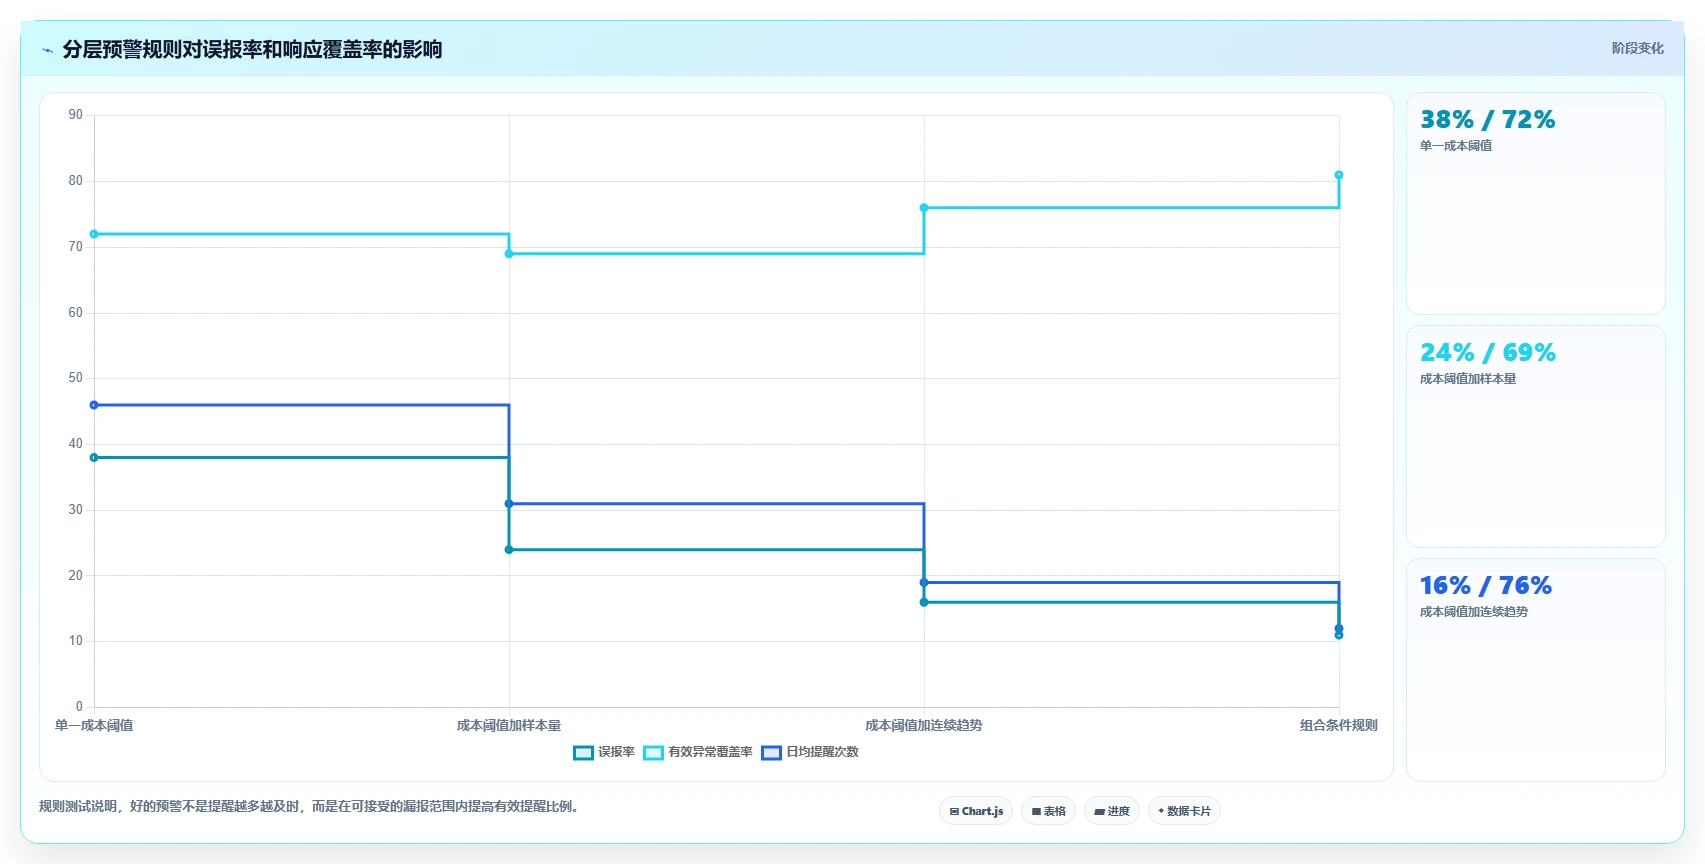Select the 数据卡片 chip
Screen dimensions: 1705x864
(x=1184, y=811)
